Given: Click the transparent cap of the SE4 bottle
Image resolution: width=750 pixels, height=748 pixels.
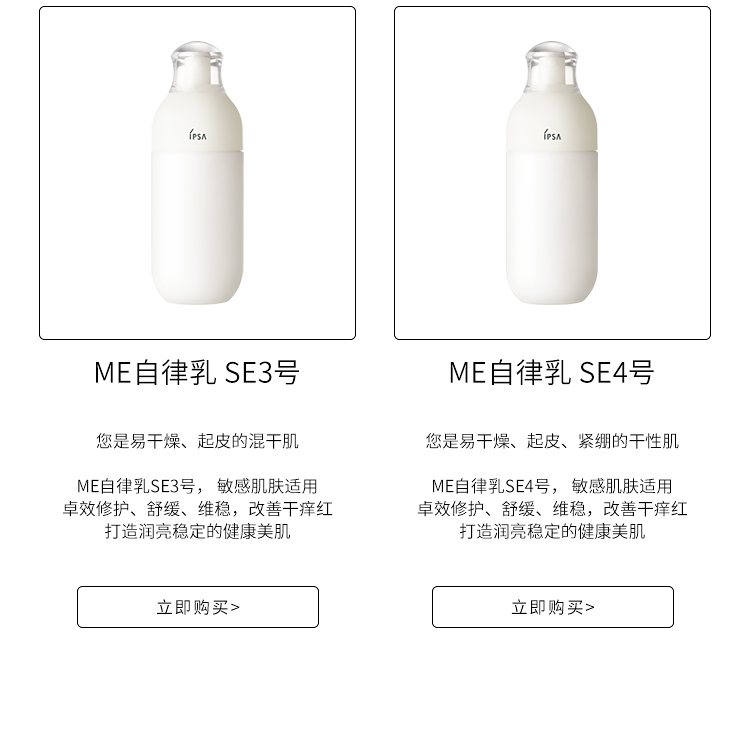Looking at the screenshot, I should tap(552, 67).
